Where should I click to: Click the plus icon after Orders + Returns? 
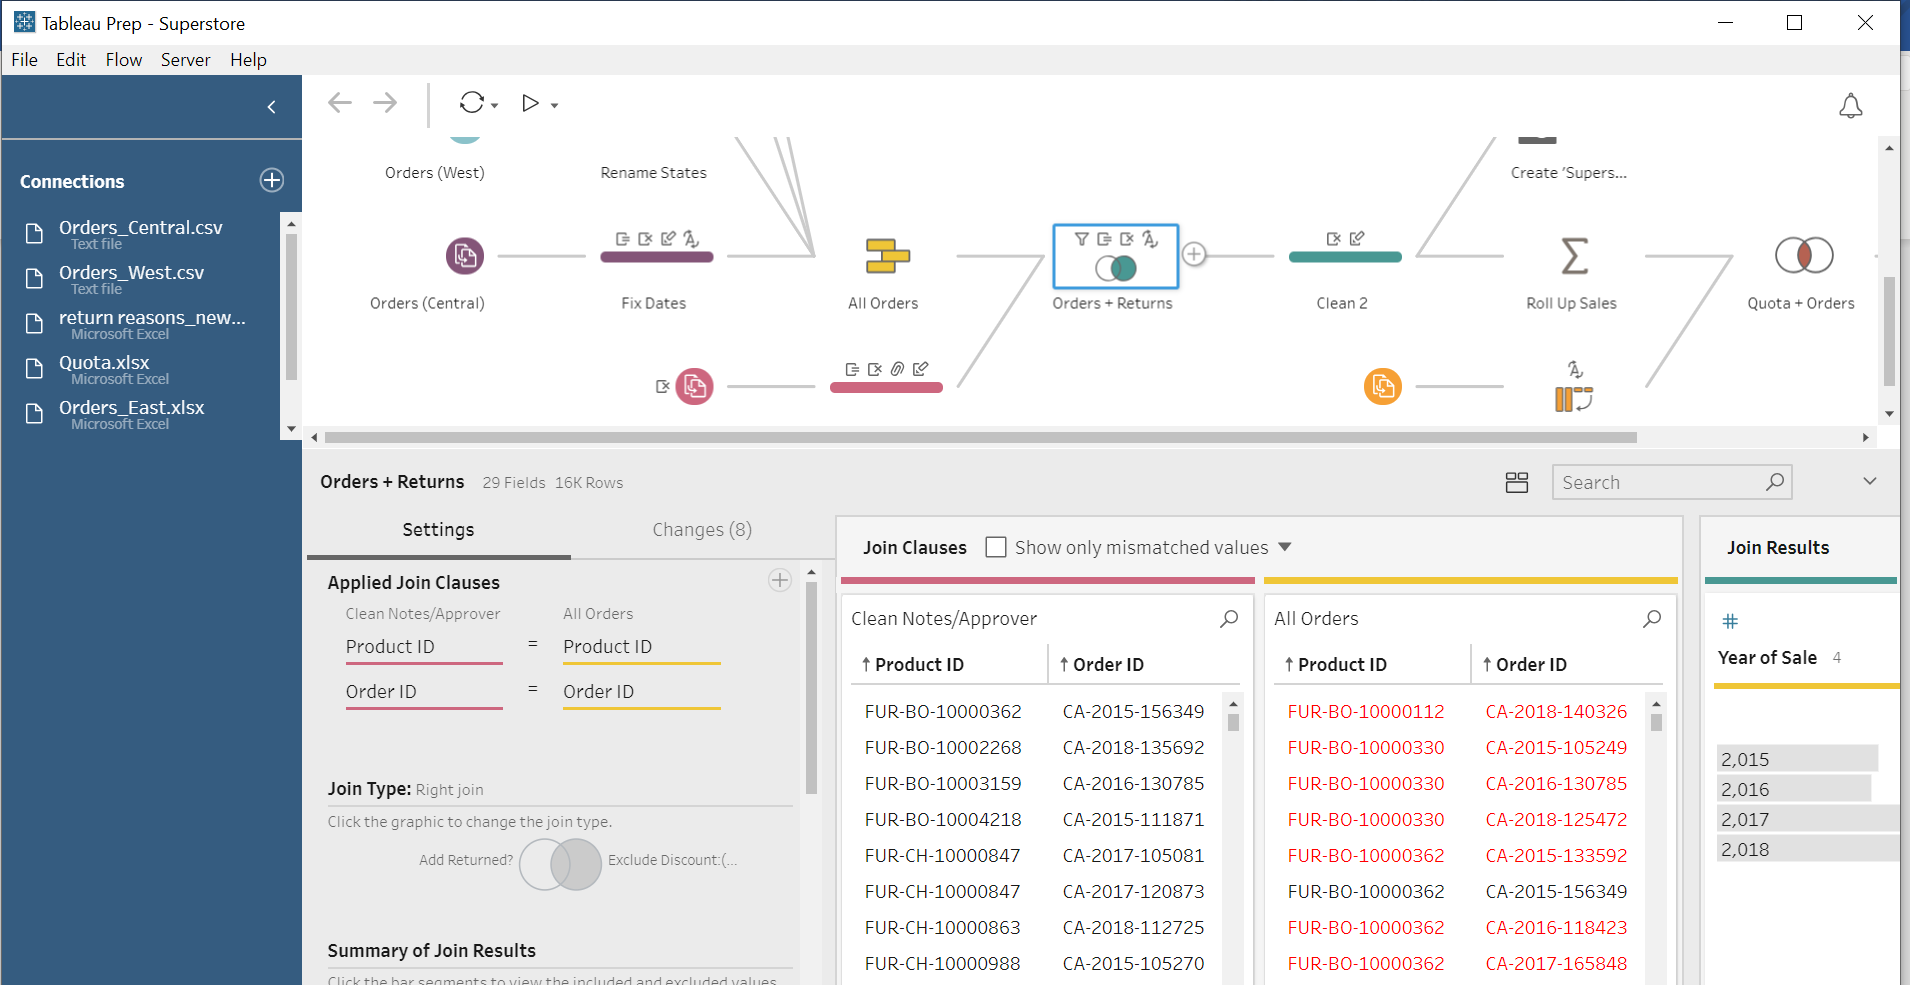[1193, 254]
